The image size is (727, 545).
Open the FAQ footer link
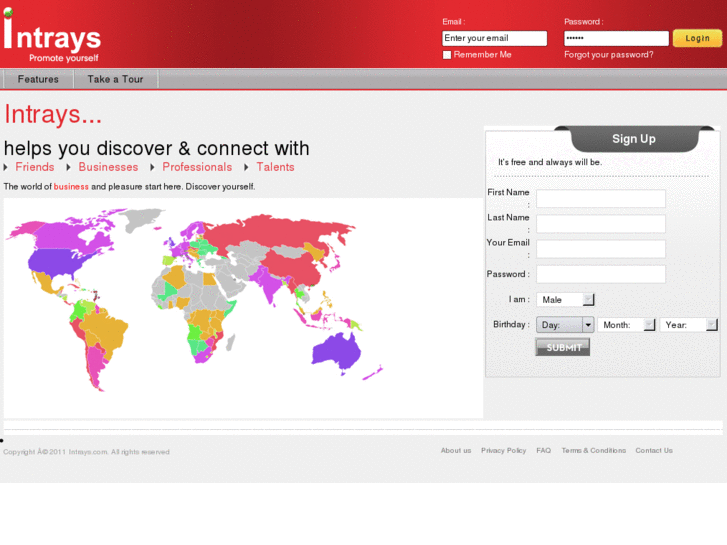tap(543, 450)
